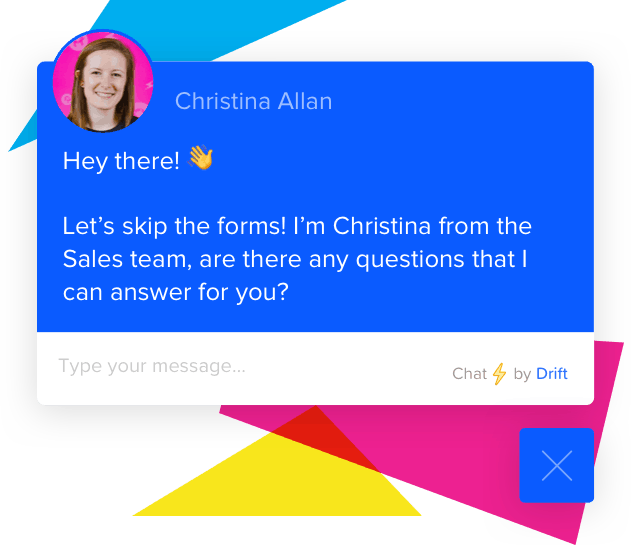Open the Drift link in the footer
Image resolution: width=631 pixels, height=545 pixels.
click(552, 374)
